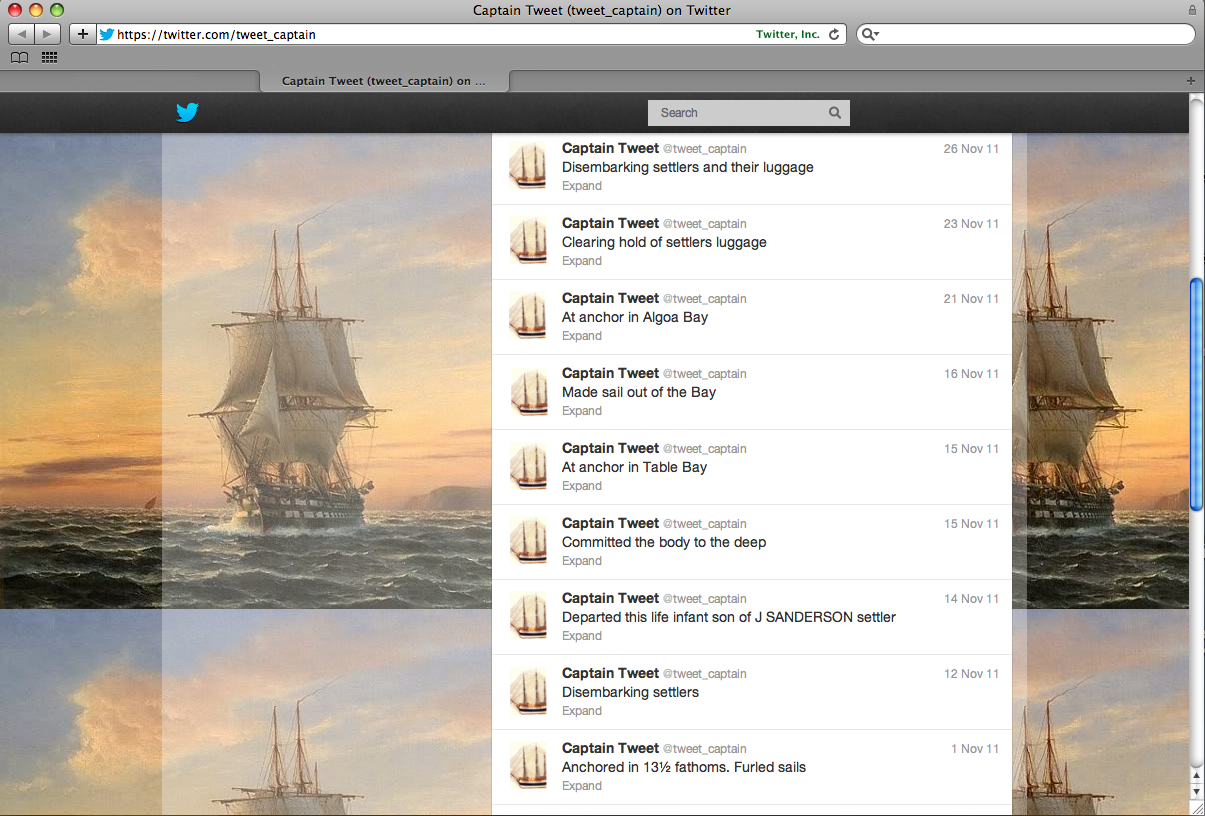Click ship avatar on 'At anchor in Table Bay' tweet
This screenshot has width=1205, height=816.
(x=528, y=465)
